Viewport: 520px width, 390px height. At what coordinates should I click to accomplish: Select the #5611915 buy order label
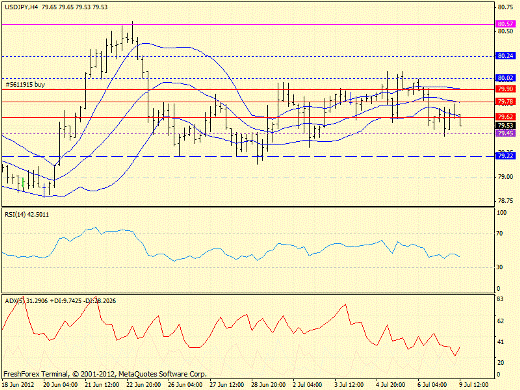[25, 85]
